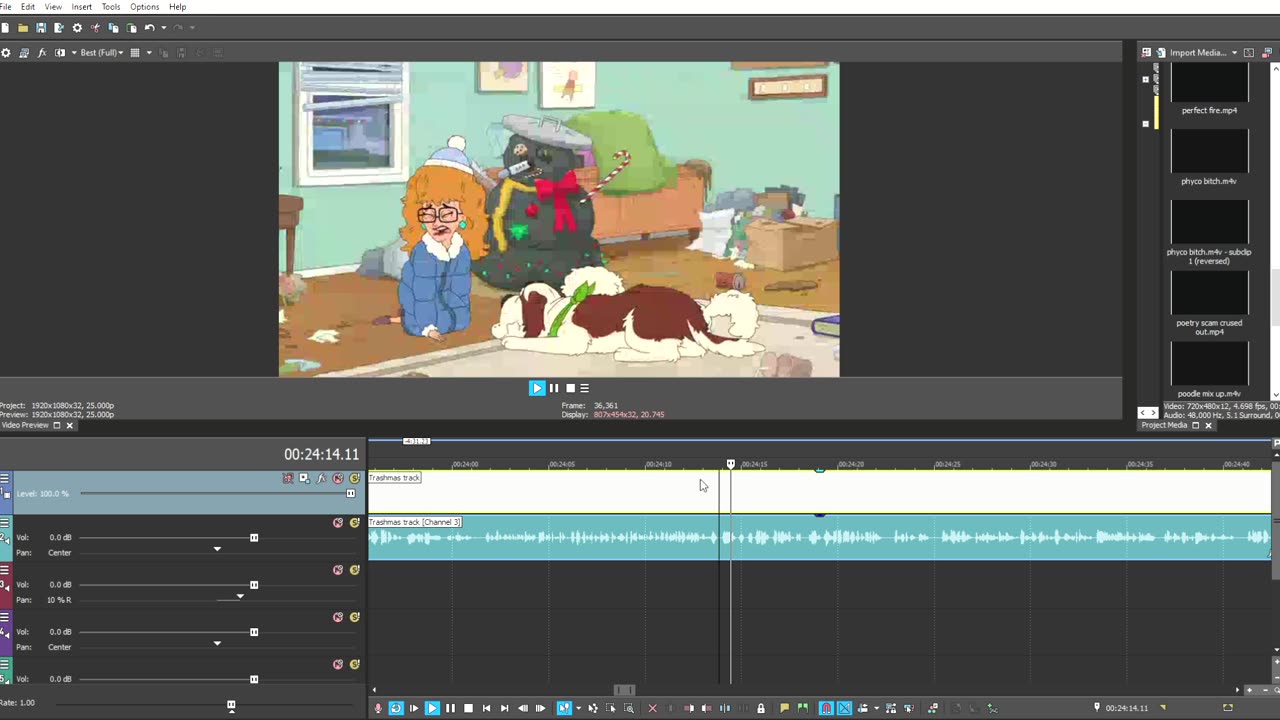Open the Options menu
This screenshot has width=1280, height=720.
coord(145,7)
